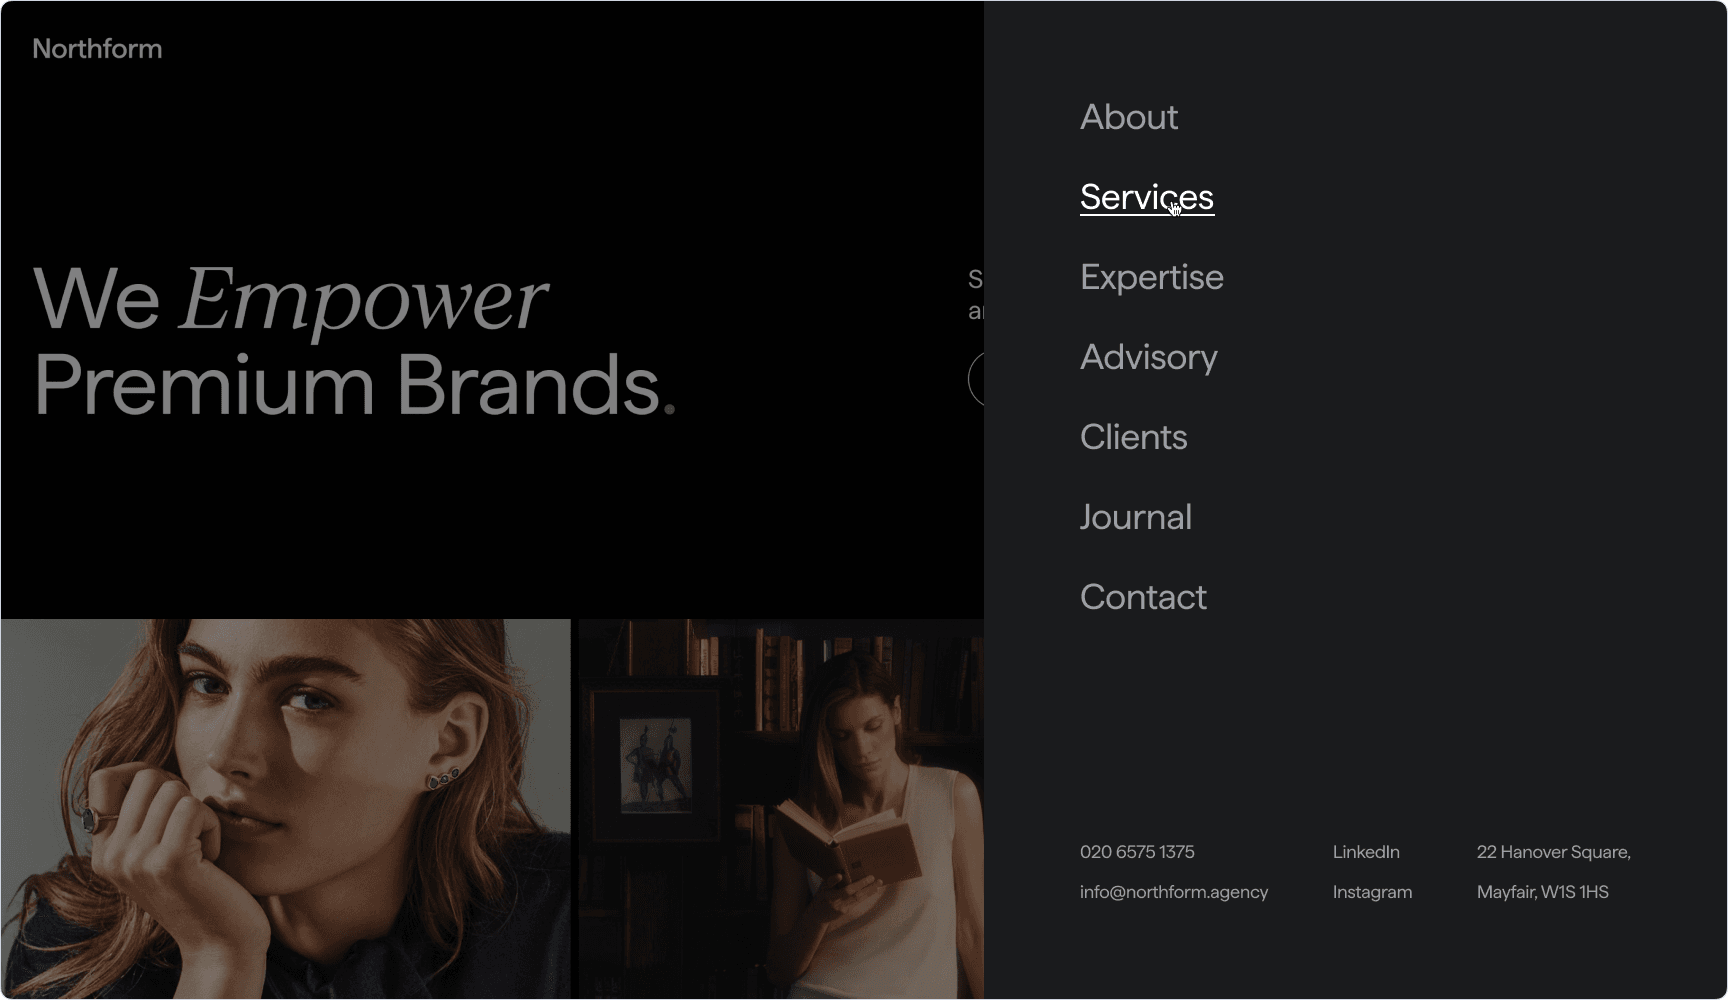Open the About menu item
Viewport: 1728px width, 1000px height.
click(1129, 117)
